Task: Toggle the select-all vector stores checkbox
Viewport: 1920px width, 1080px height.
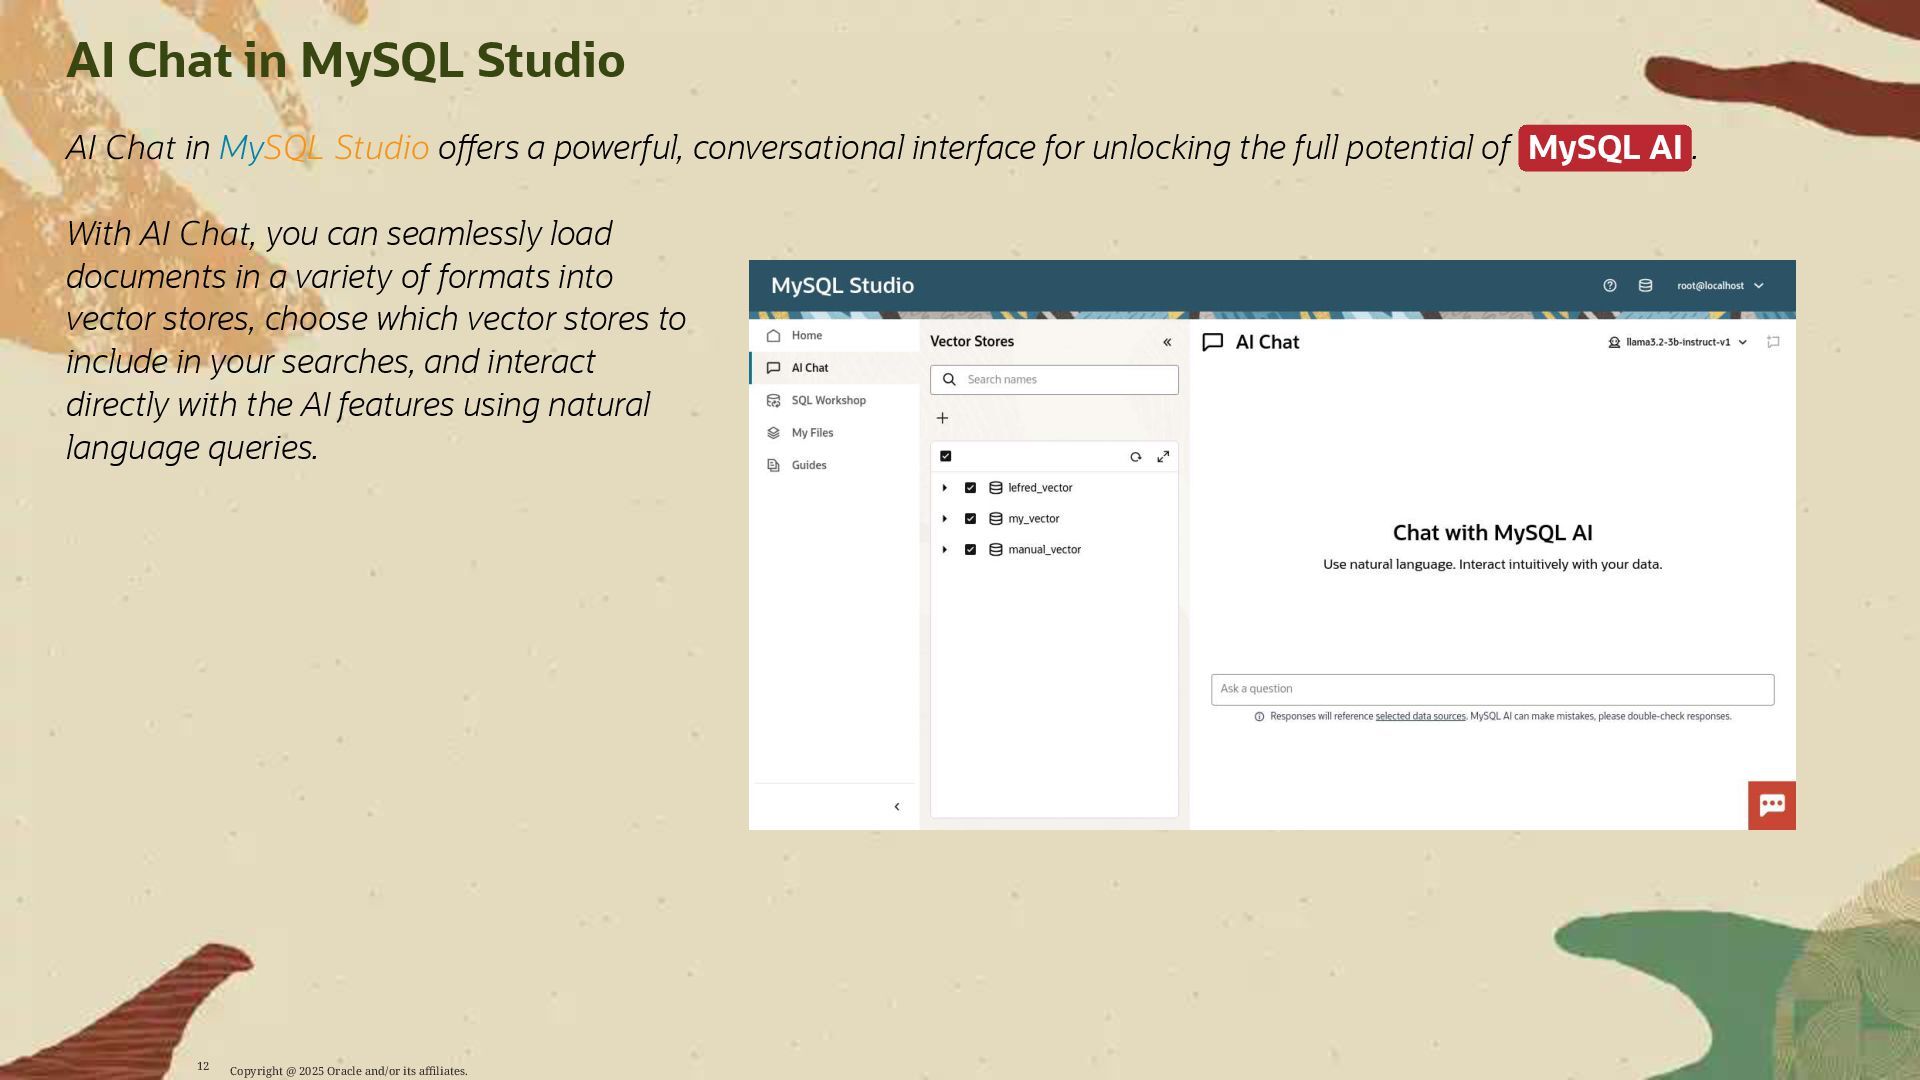Action: [945, 456]
